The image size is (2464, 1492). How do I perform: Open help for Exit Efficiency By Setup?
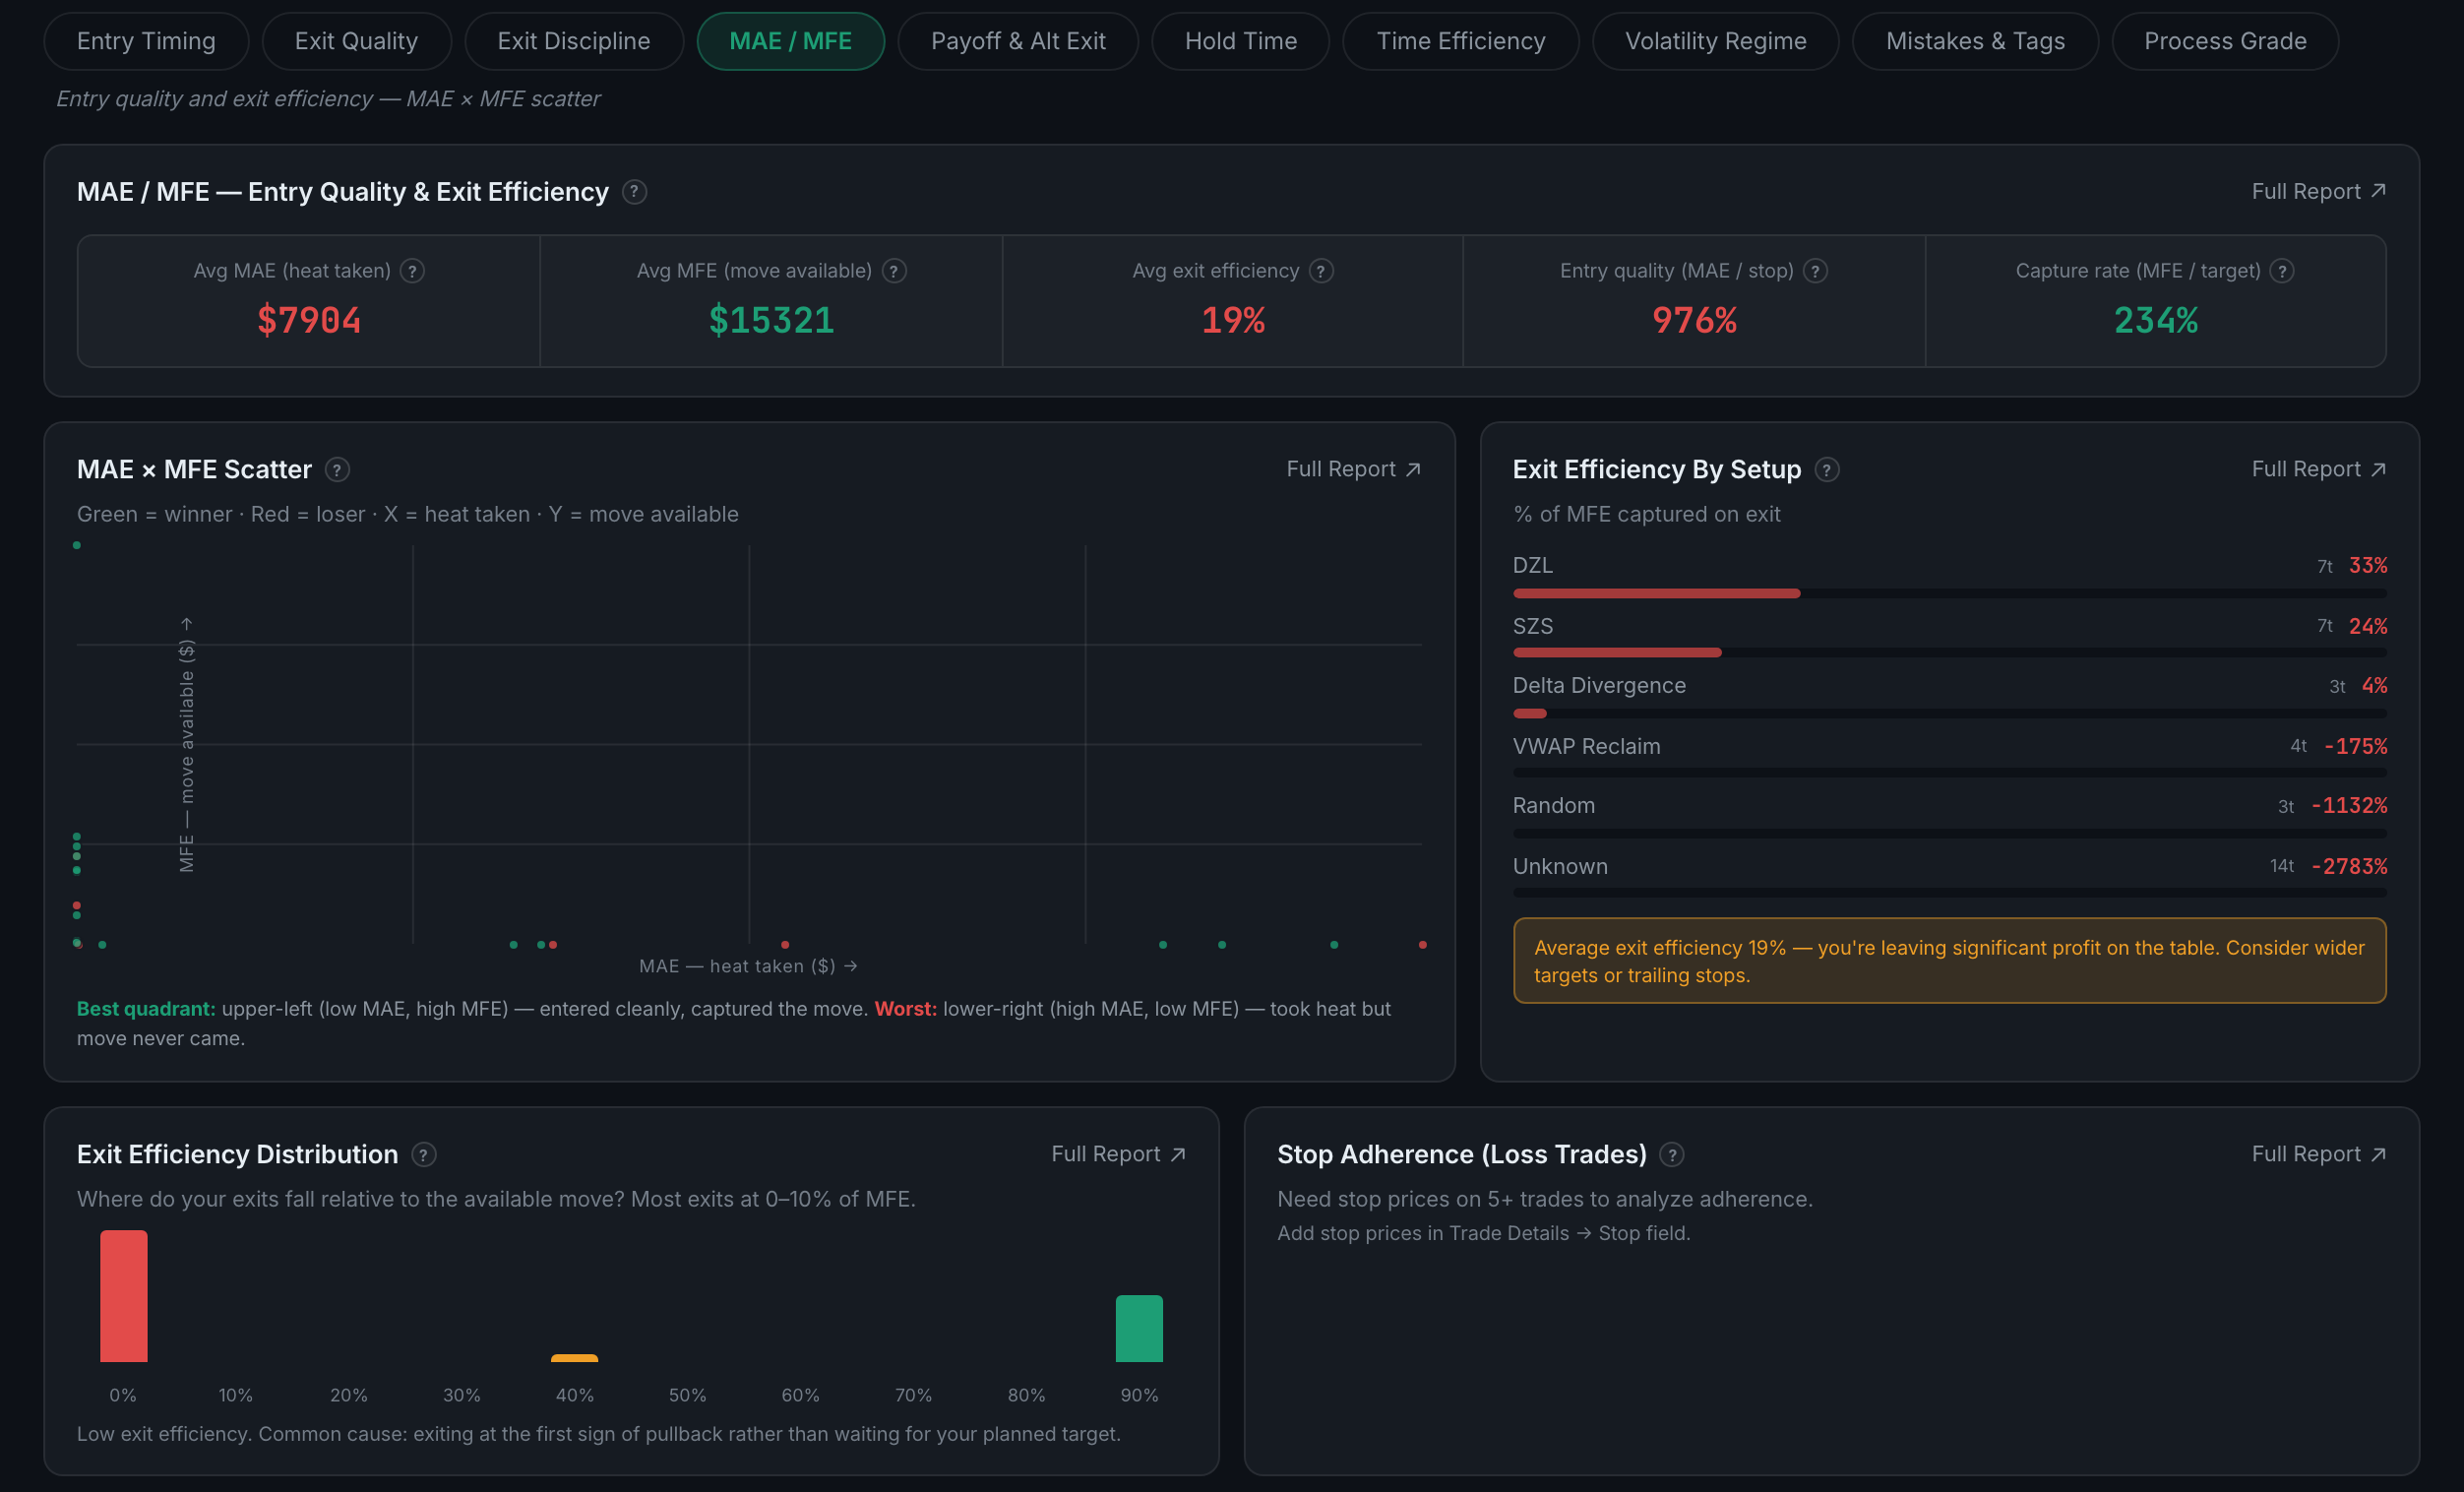(1827, 470)
